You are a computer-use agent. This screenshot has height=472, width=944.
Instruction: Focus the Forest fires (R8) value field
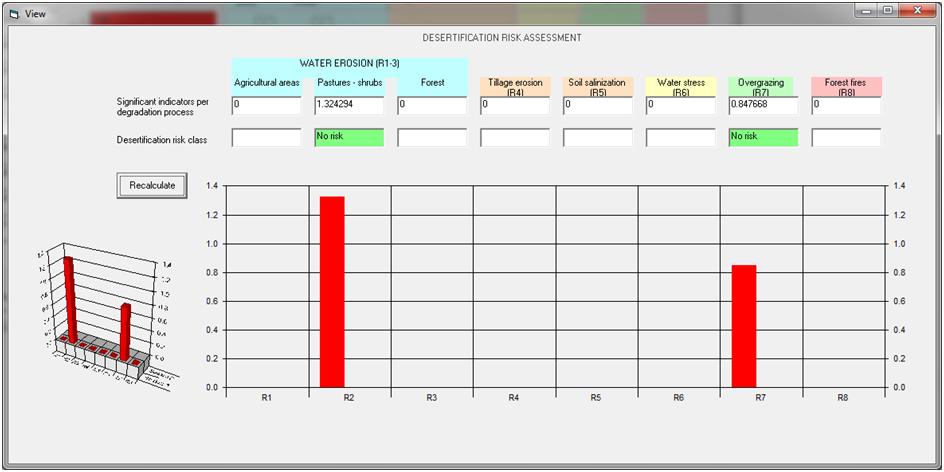coord(846,105)
